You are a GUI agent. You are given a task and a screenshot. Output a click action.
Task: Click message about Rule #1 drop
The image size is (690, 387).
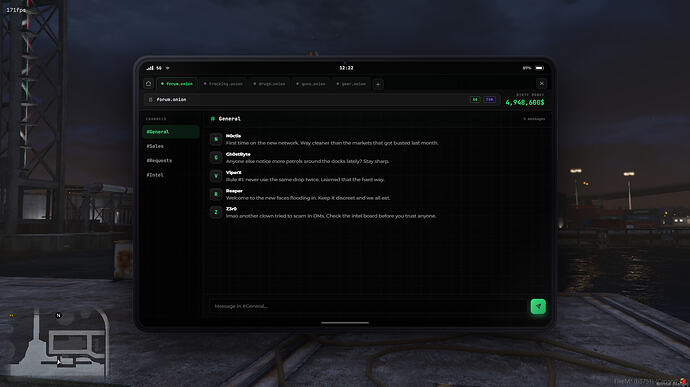(305, 180)
